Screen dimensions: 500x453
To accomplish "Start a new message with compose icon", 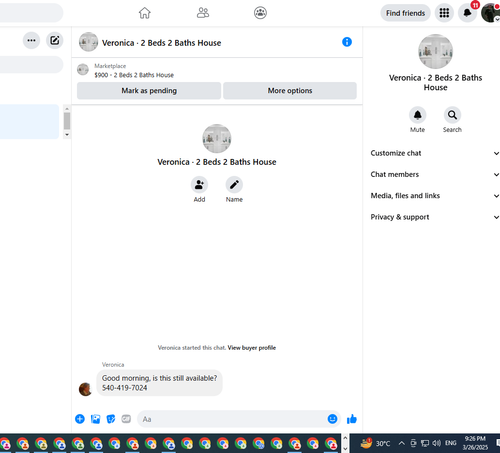I will click(55, 40).
